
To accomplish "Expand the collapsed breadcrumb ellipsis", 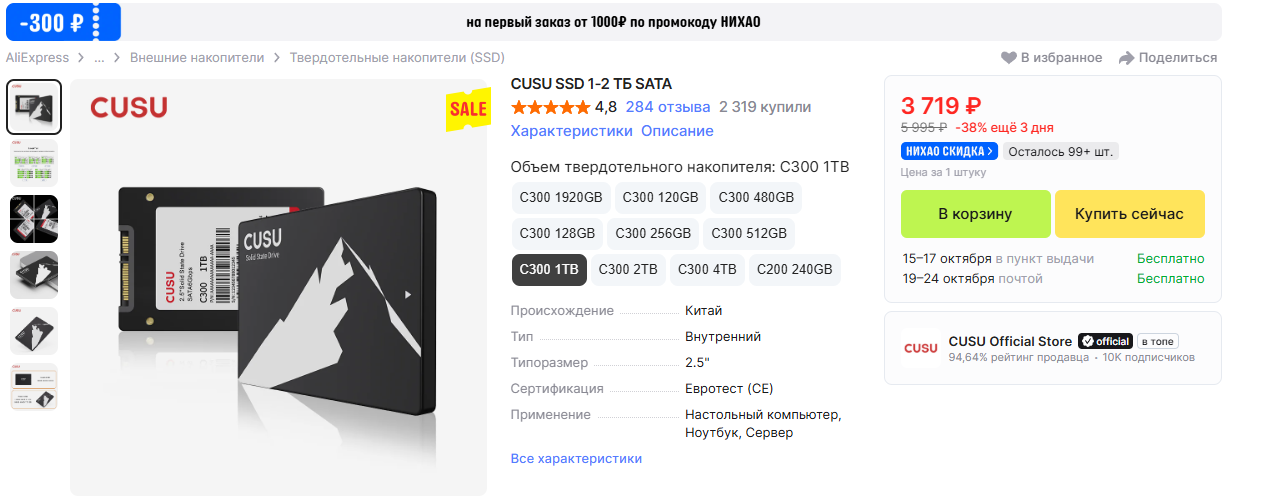I will pos(99,58).
